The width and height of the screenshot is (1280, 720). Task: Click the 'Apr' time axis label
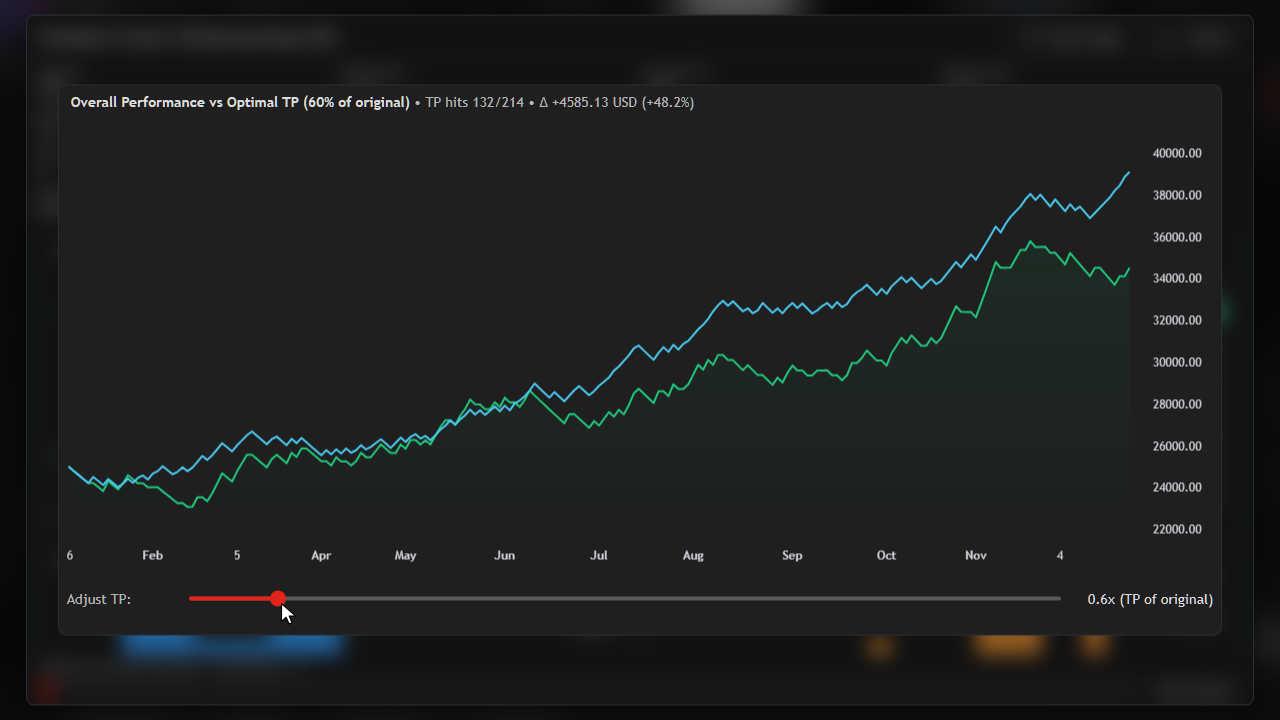tap(321, 555)
